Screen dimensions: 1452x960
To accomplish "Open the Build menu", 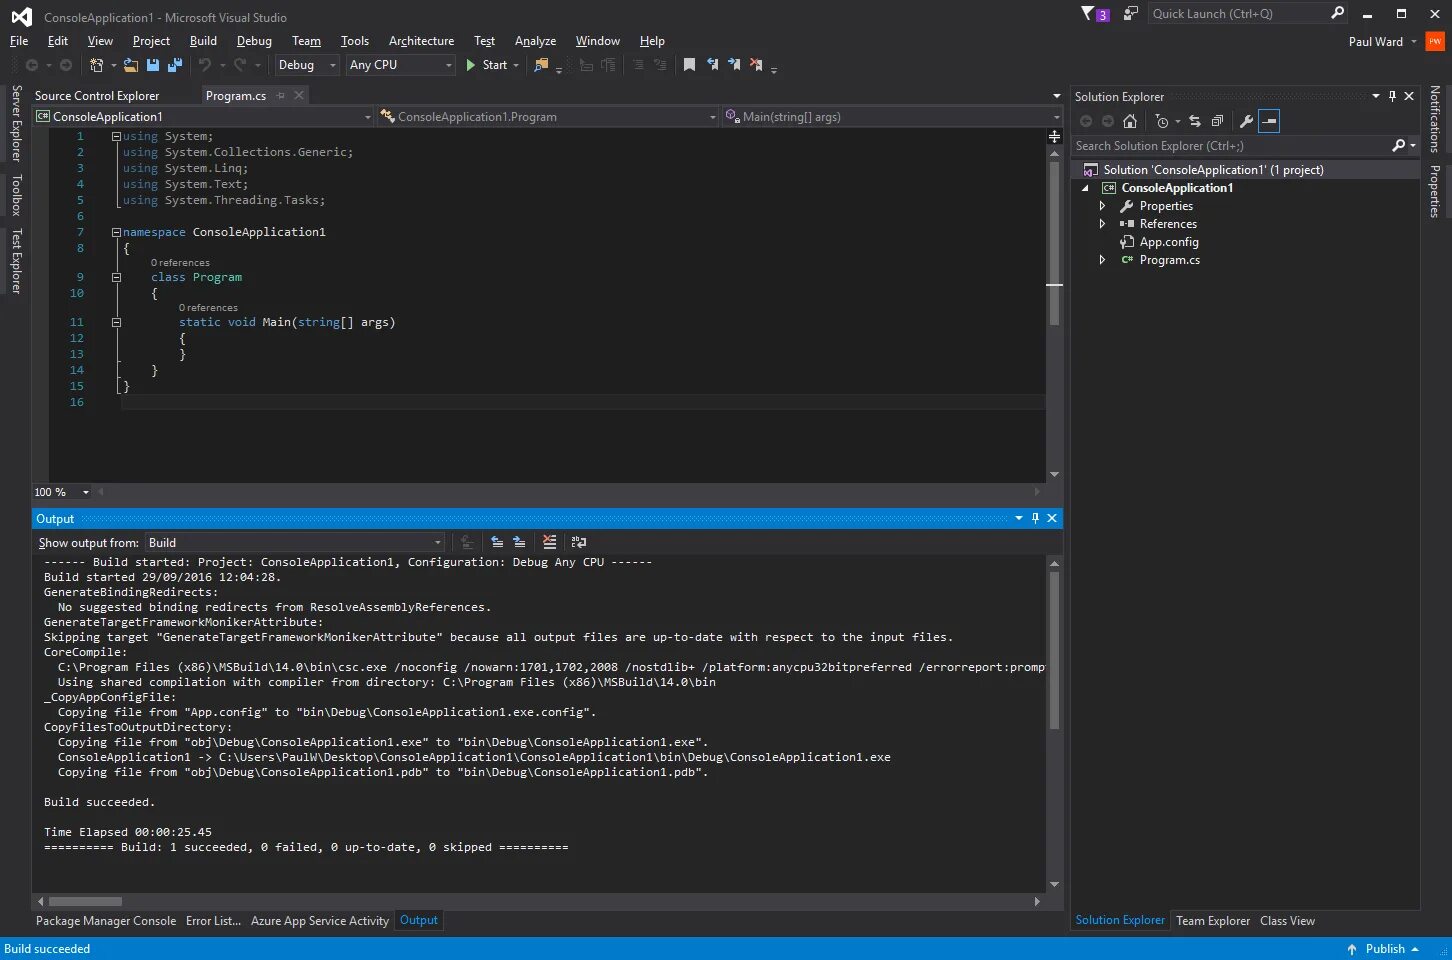I will 203,41.
